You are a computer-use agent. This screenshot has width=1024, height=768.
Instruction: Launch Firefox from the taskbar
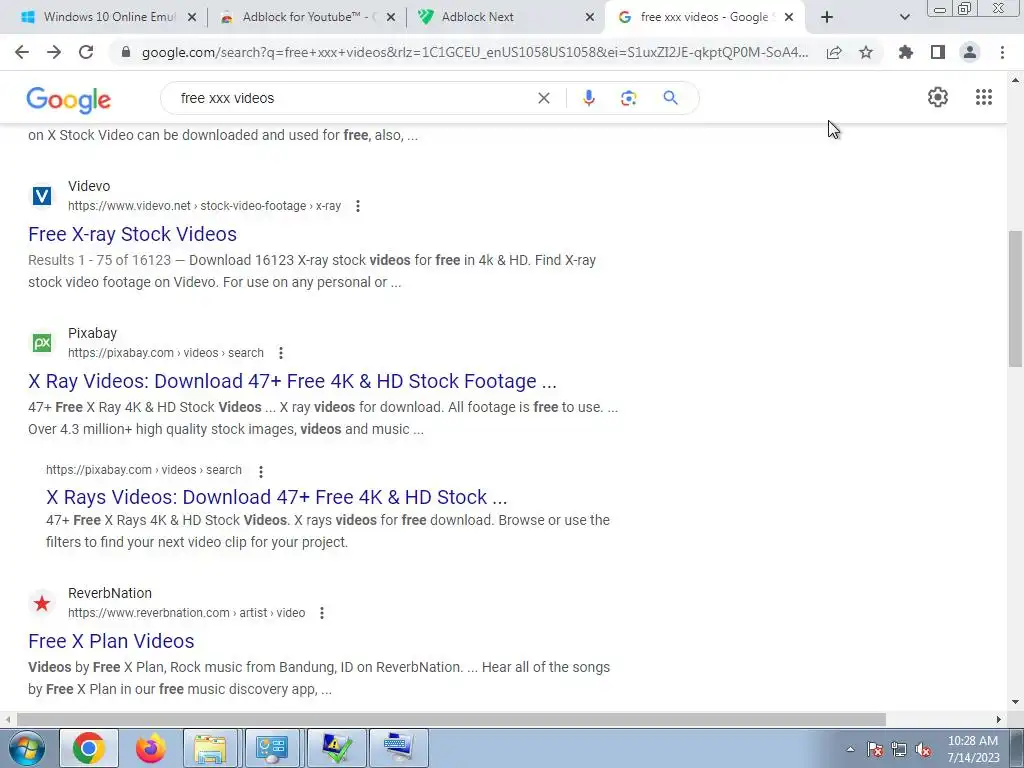click(x=151, y=748)
